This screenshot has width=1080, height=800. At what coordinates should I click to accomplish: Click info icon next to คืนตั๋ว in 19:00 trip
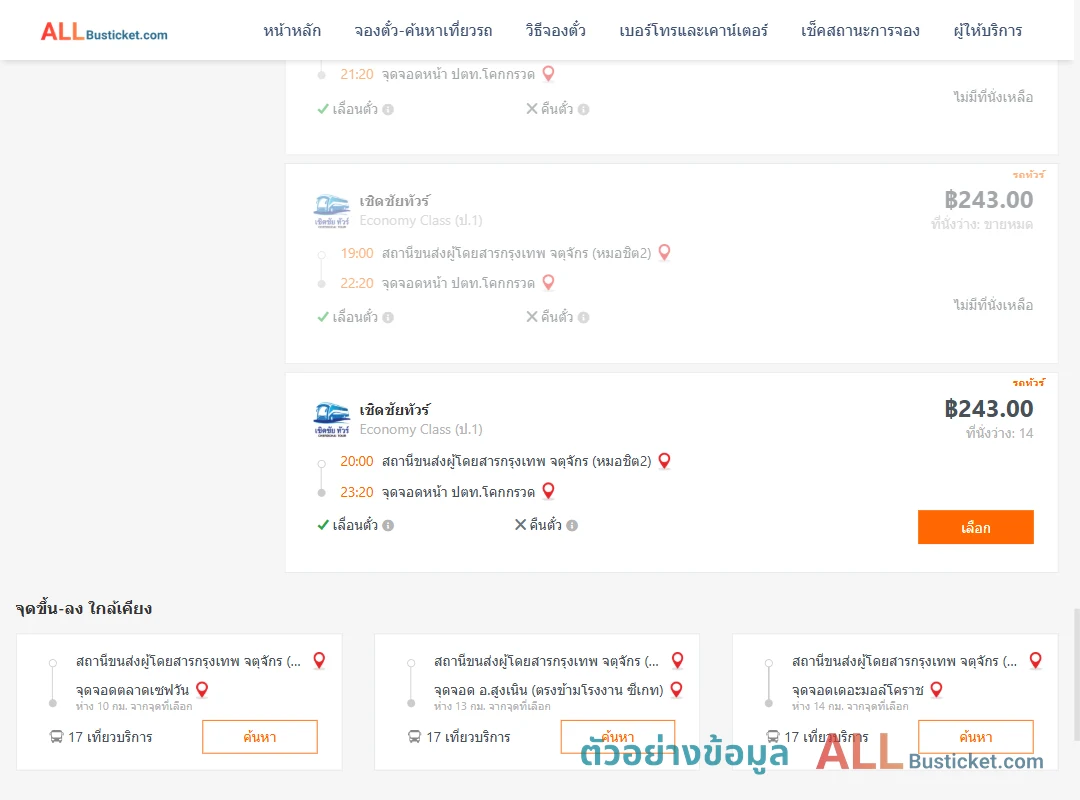click(583, 317)
